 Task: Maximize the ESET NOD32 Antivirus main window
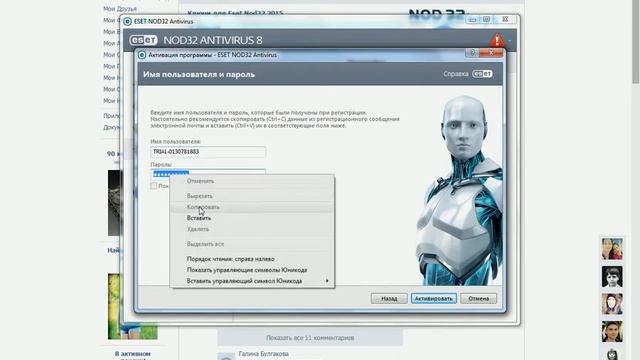(x=487, y=20)
